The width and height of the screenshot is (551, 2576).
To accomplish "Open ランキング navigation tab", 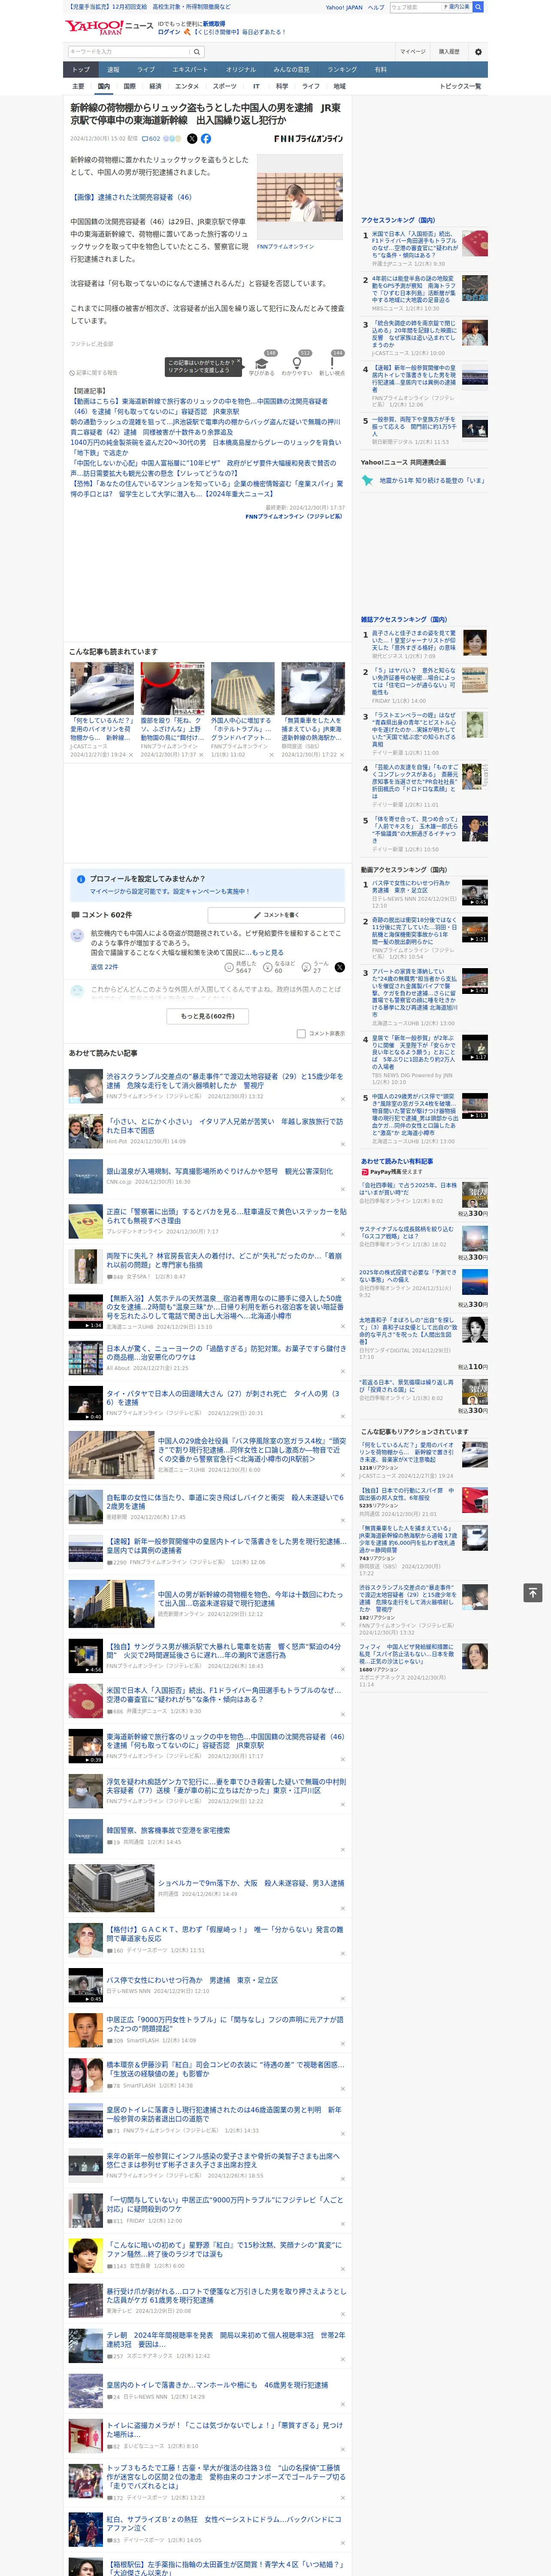I will pyautogui.click(x=342, y=70).
